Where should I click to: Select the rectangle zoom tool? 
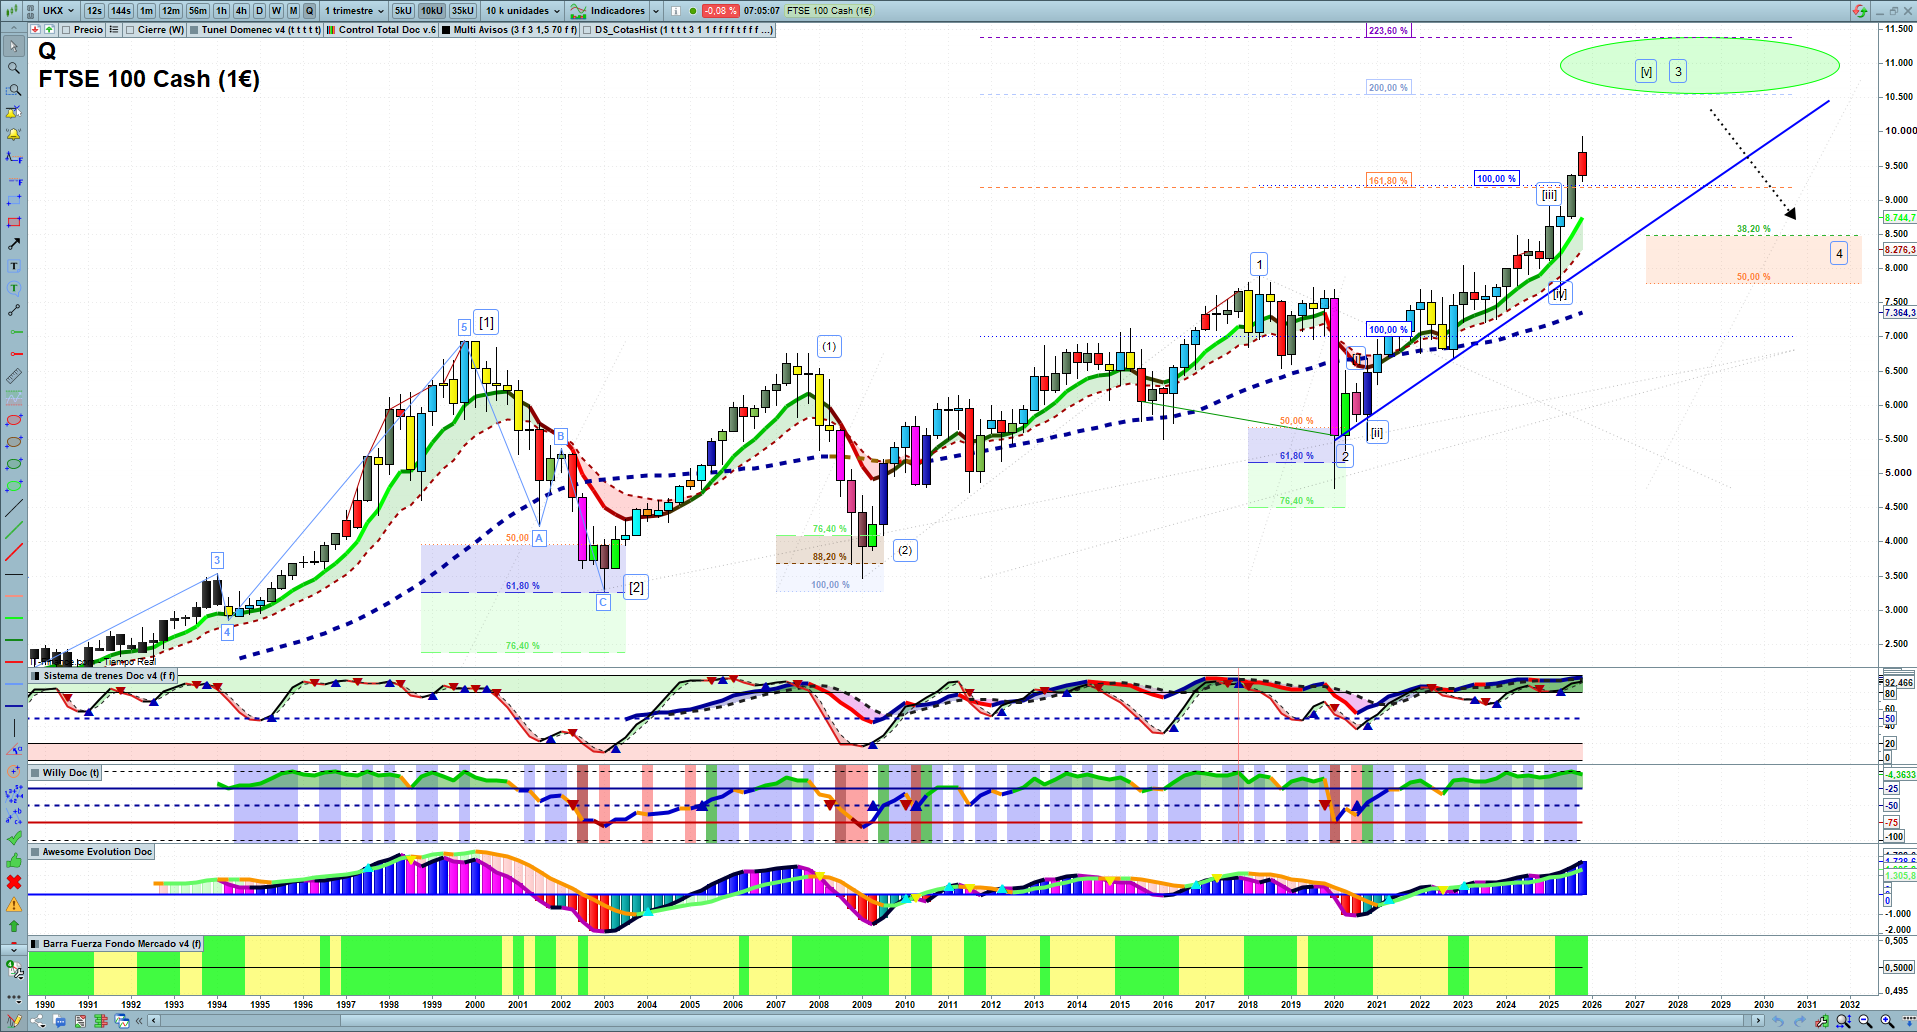click(x=14, y=90)
